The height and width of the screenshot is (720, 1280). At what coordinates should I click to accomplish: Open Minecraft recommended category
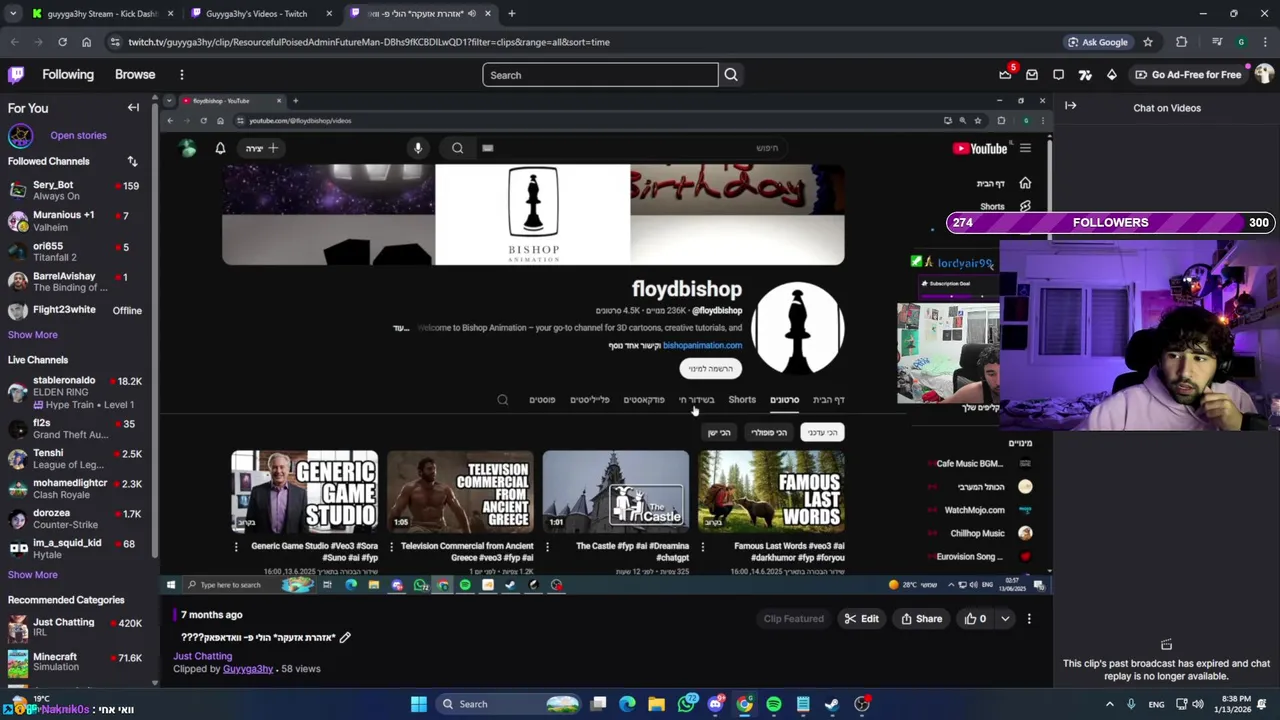coord(74,662)
